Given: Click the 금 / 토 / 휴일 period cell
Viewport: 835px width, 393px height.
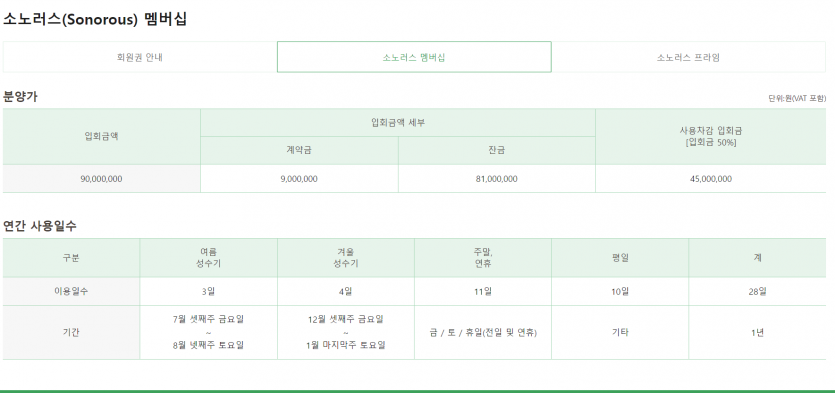Looking at the screenshot, I should click(483, 332).
